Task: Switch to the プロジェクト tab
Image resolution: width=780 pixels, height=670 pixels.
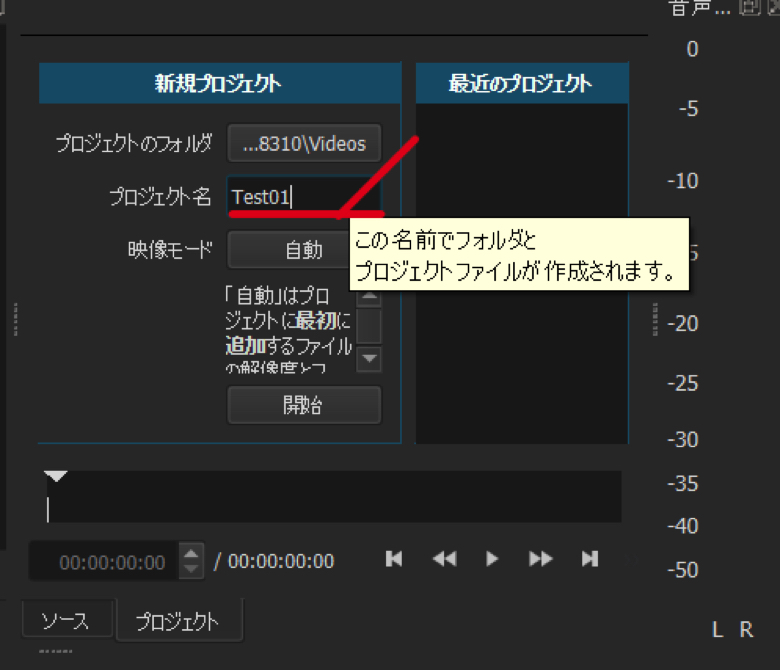Action: click(178, 621)
